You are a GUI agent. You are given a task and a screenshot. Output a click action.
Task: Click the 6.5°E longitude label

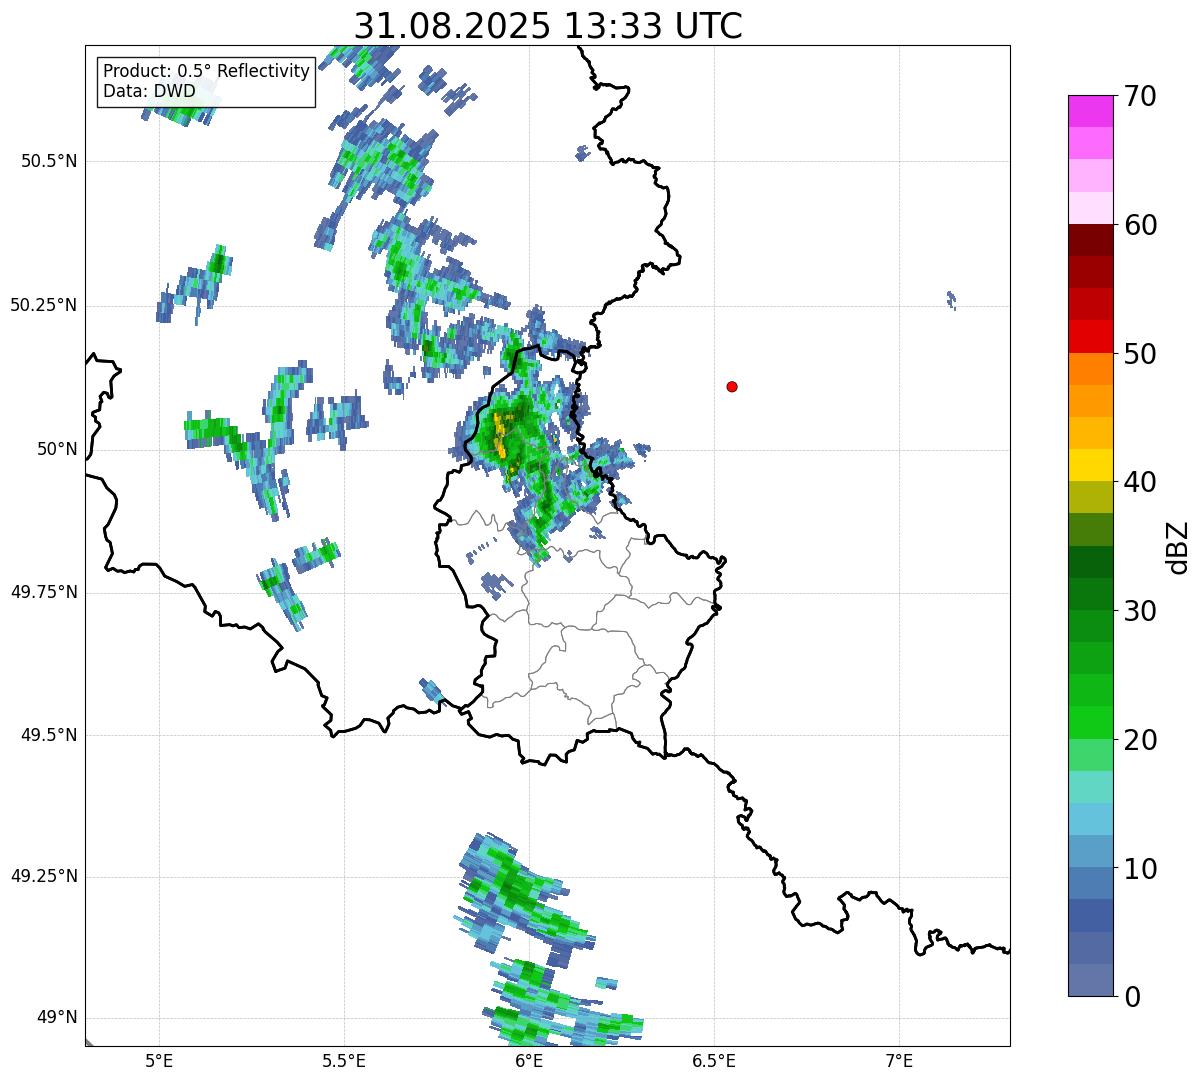pyautogui.click(x=714, y=1061)
